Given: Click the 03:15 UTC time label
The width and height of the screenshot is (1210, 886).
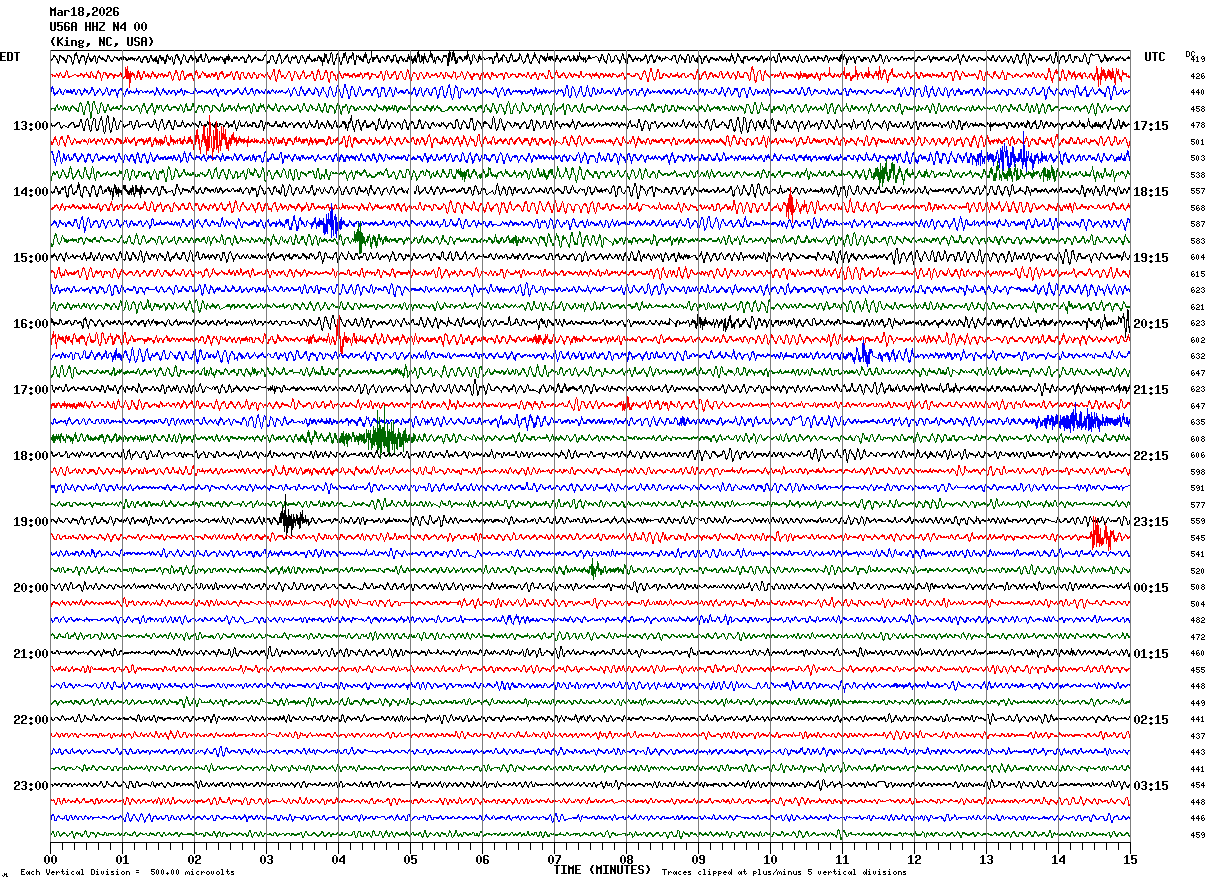Looking at the screenshot, I should click(x=1150, y=786).
